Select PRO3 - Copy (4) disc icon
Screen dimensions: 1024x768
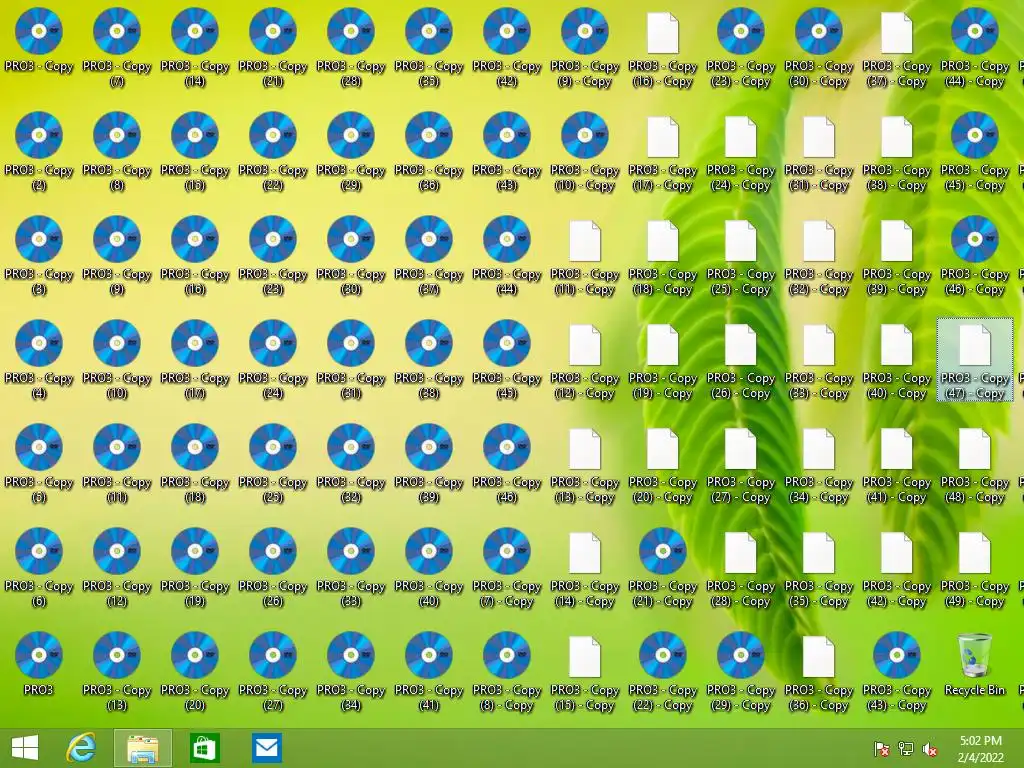39,343
